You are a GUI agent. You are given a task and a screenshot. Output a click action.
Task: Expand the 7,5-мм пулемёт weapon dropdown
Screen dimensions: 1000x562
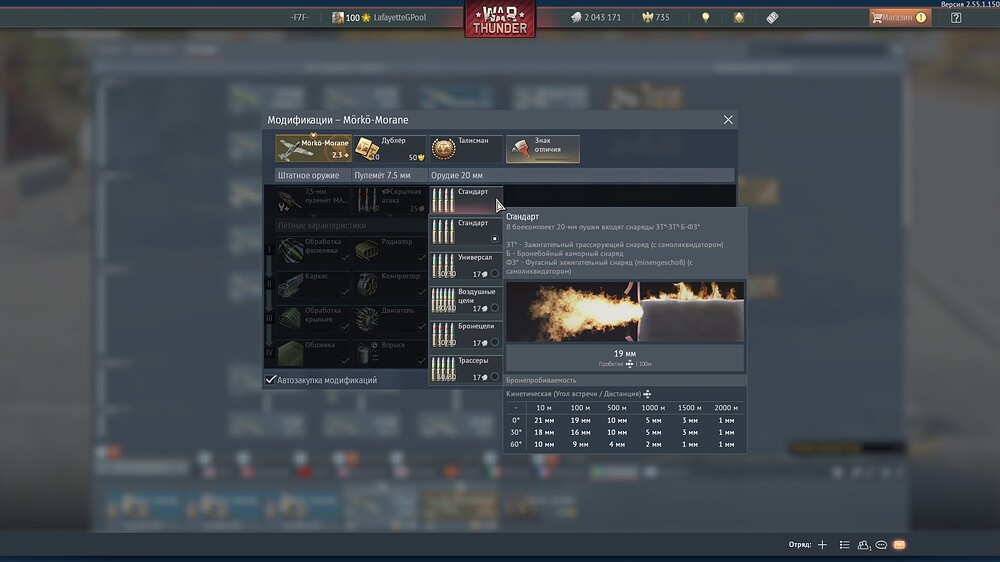[x=313, y=200]
